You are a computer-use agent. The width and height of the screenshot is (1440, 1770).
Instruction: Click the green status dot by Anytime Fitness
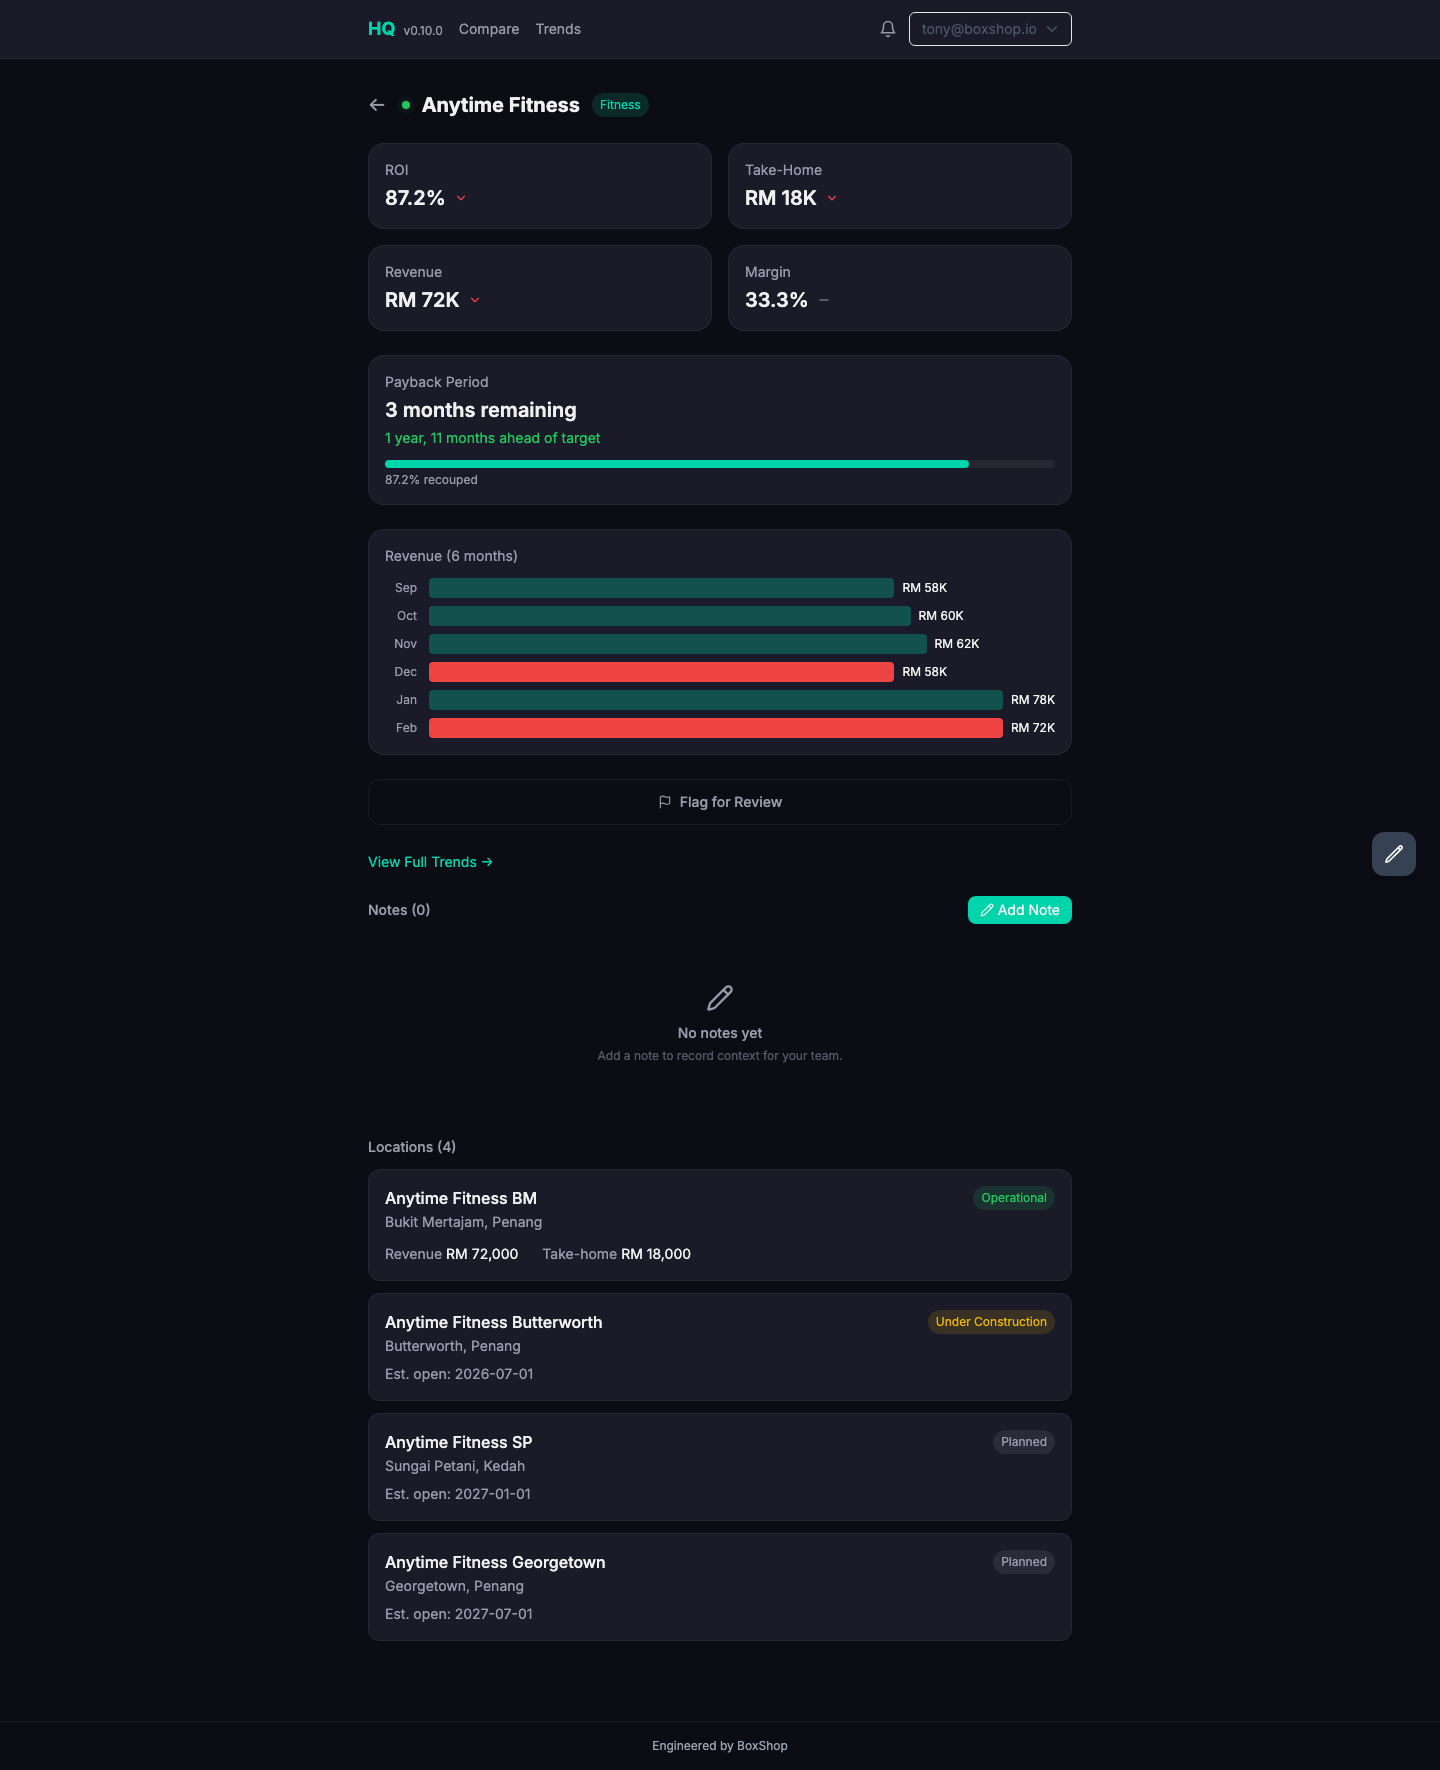[406, 105]
